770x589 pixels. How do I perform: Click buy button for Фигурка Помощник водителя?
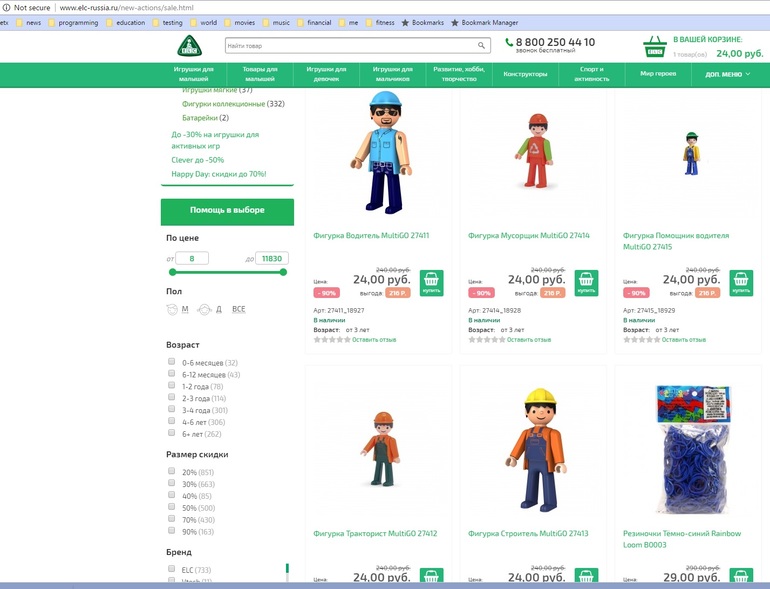(741, 283)
